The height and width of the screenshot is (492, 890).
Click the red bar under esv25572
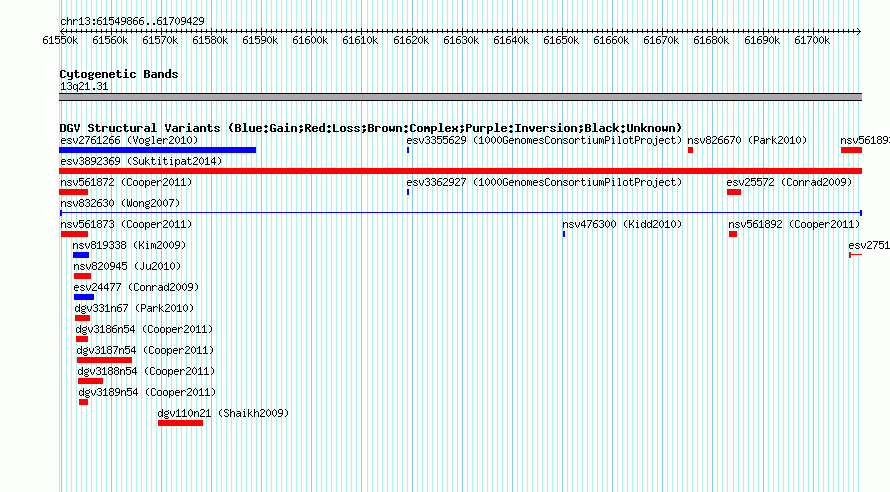tap(734, 192)
